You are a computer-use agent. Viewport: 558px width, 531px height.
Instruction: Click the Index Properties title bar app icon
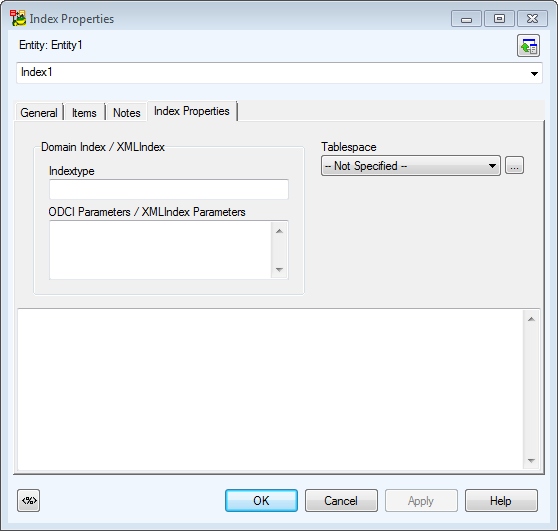[18, 18]
